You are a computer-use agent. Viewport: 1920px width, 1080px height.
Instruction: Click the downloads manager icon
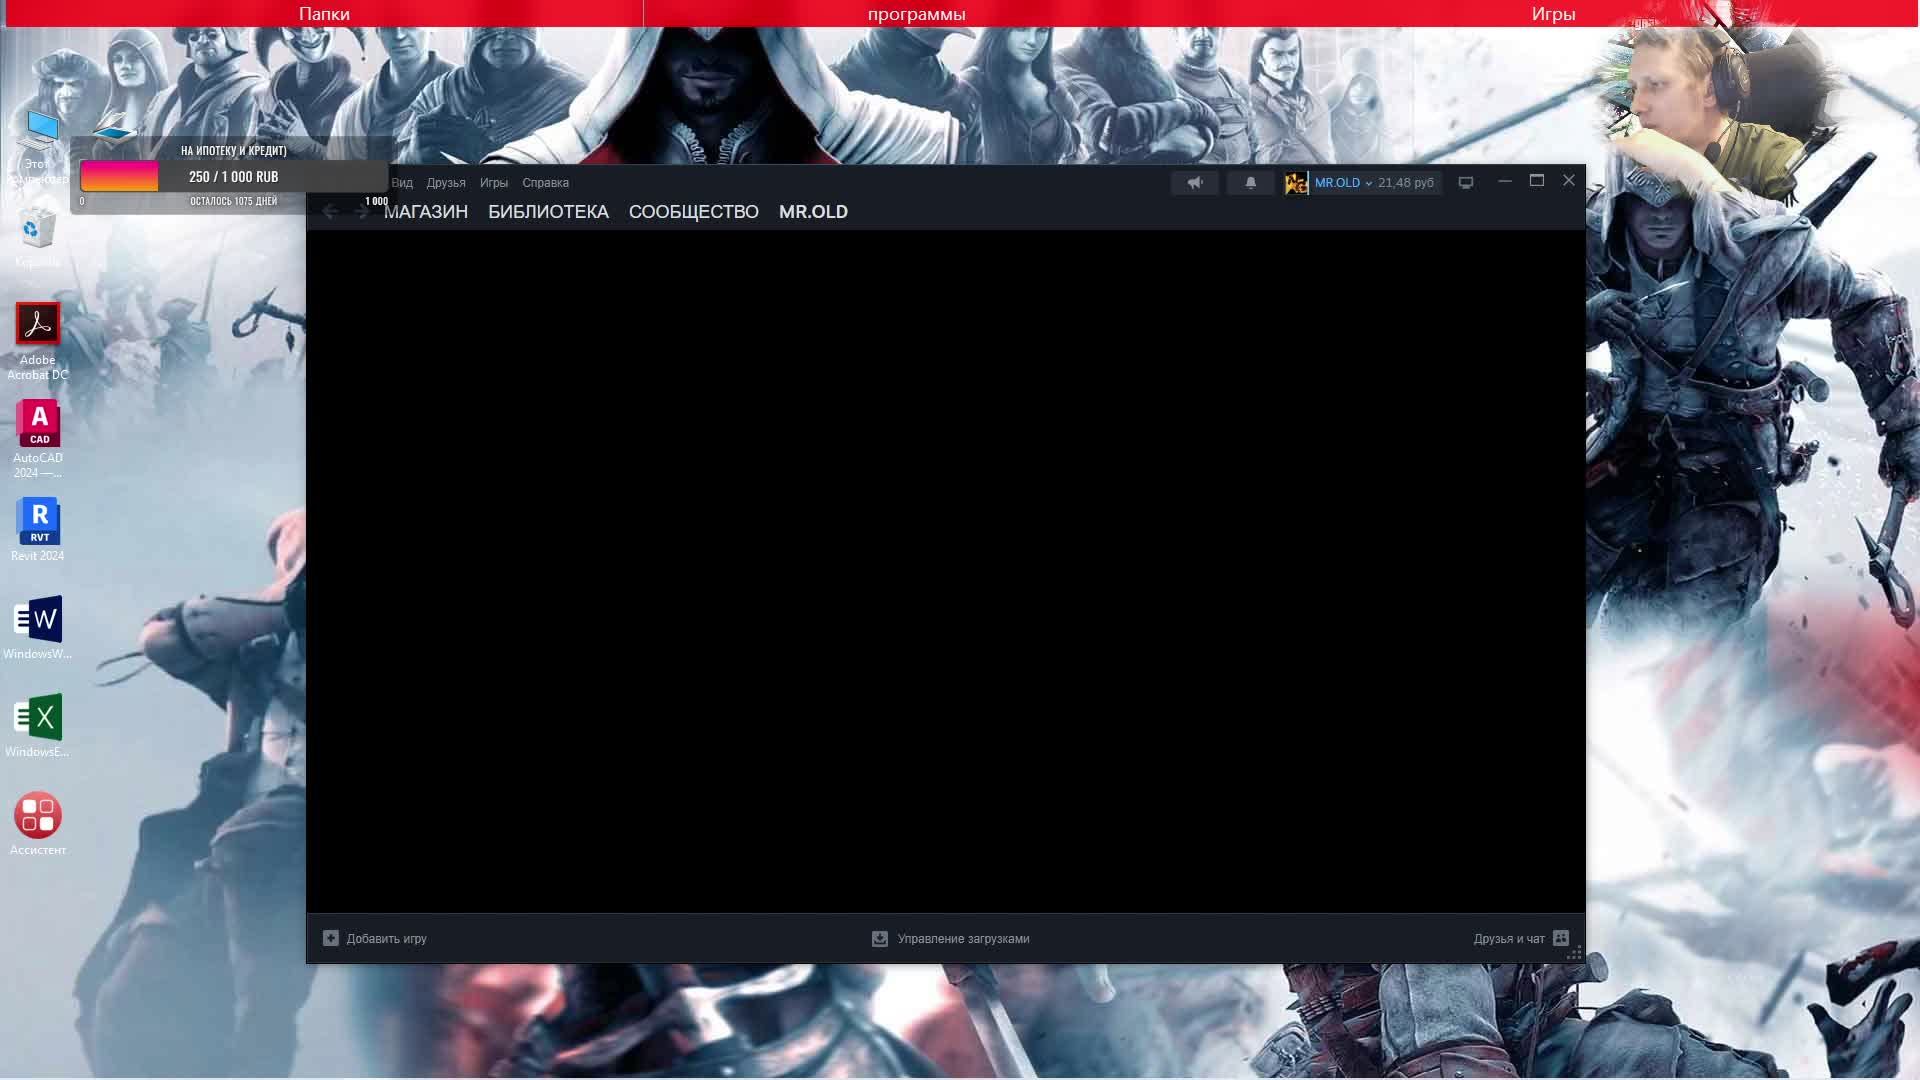880,938
